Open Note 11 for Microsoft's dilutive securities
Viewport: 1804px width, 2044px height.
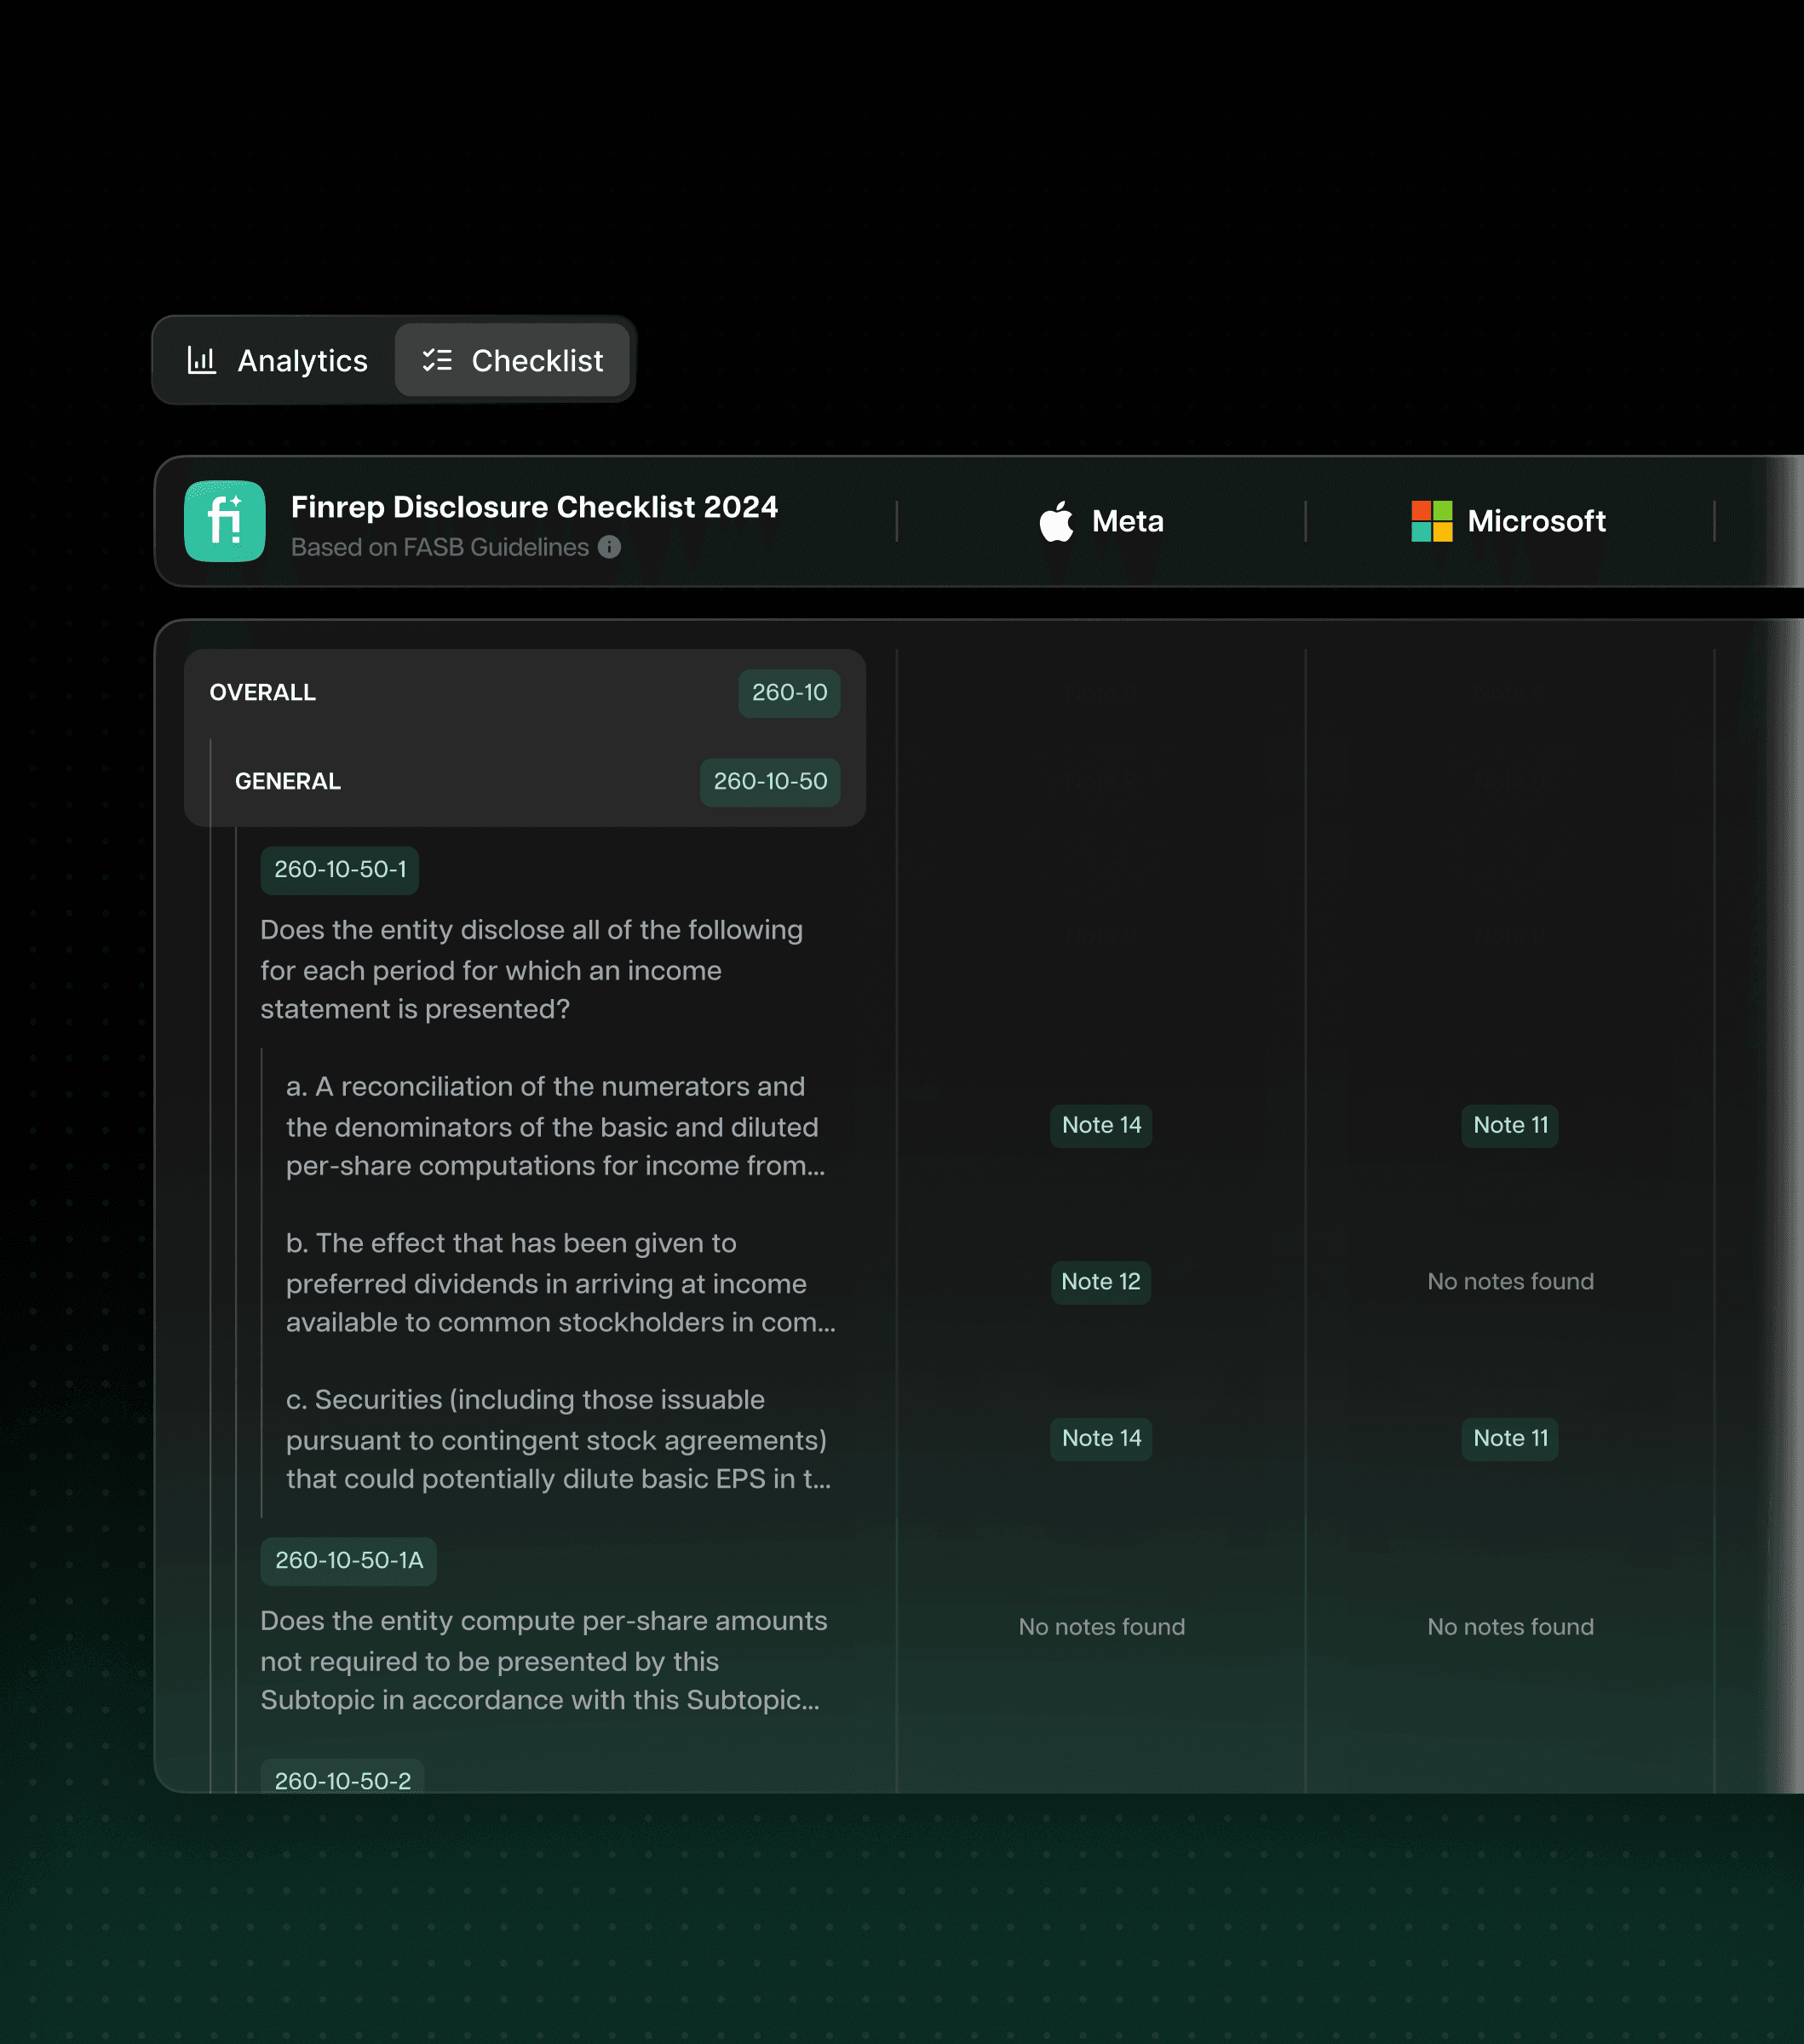pyautogui.click(x=1509, y=1439)
